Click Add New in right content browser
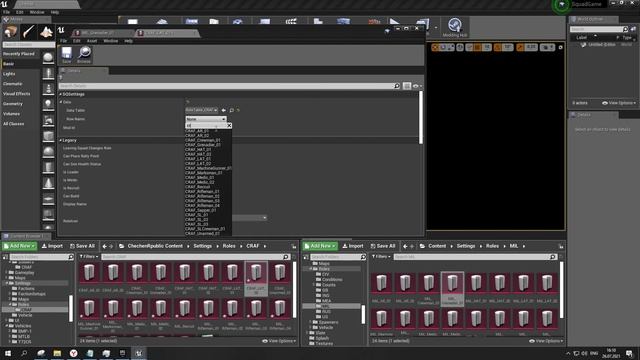 point(320,246)
